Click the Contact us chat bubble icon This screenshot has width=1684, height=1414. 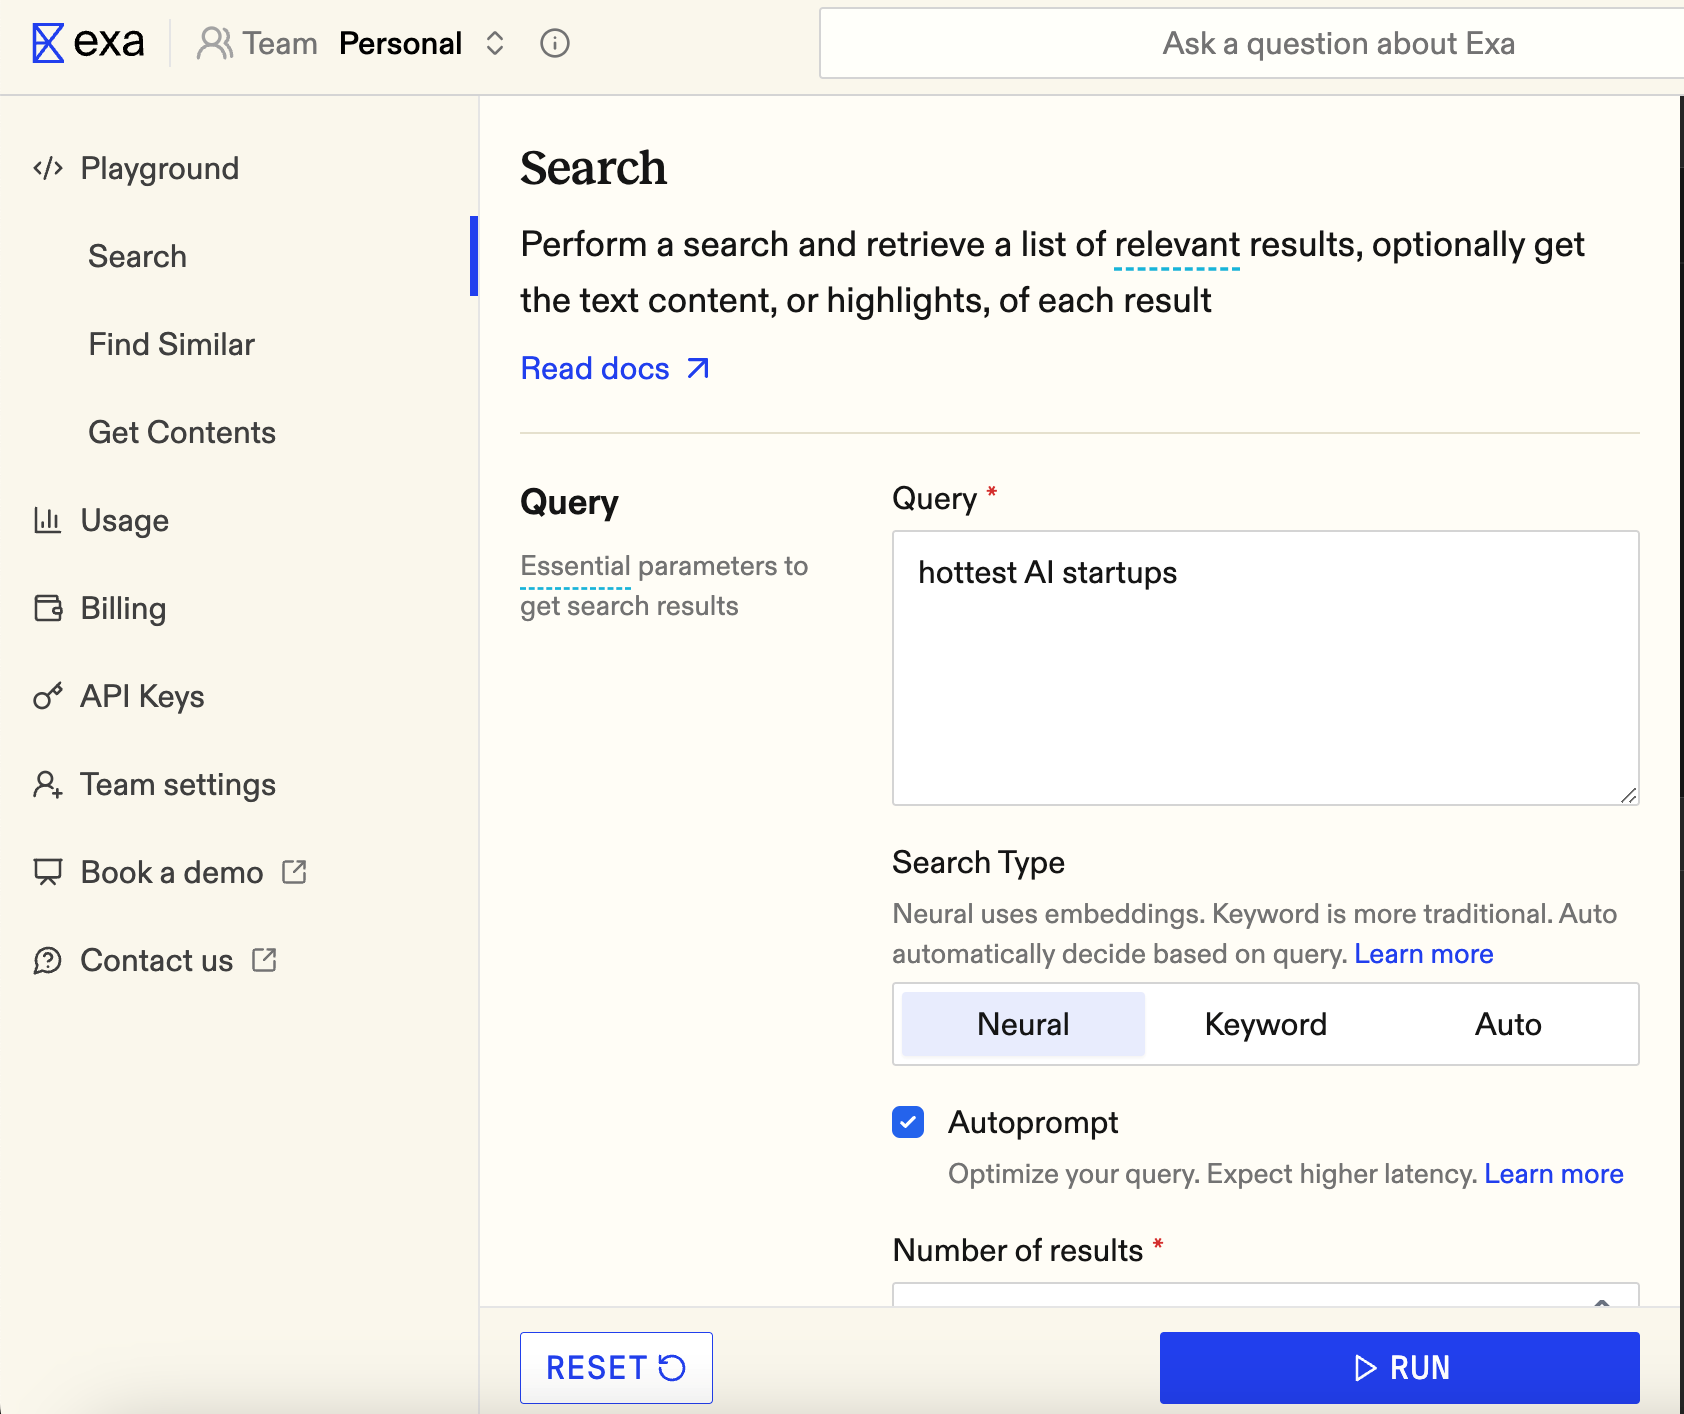point(47,960)
